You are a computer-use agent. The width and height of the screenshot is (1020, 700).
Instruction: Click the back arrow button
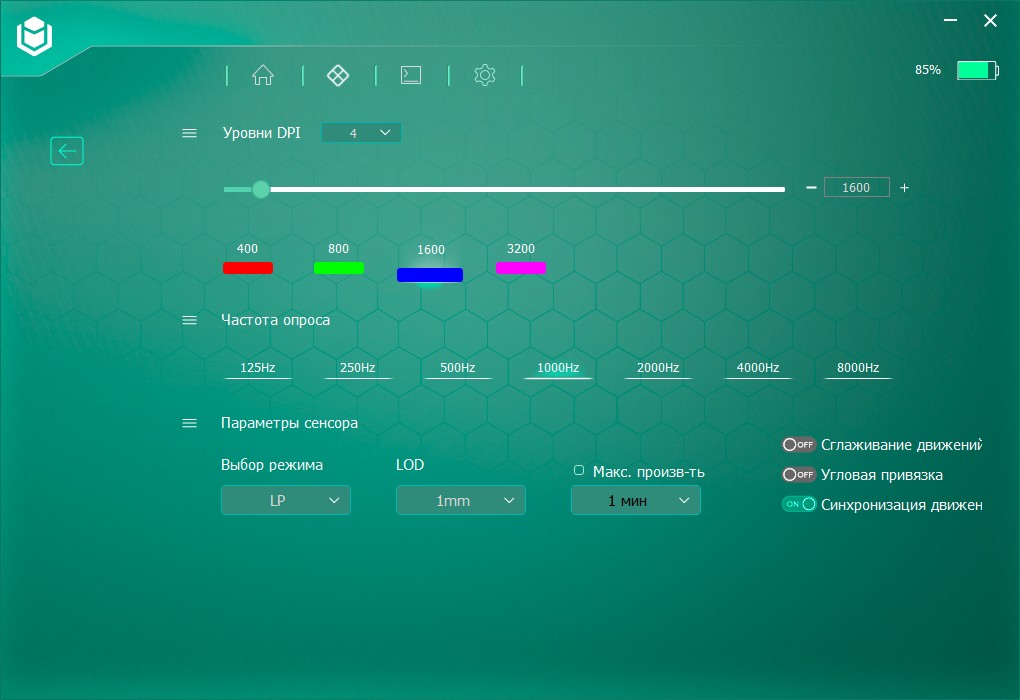(x=67, y=151)
